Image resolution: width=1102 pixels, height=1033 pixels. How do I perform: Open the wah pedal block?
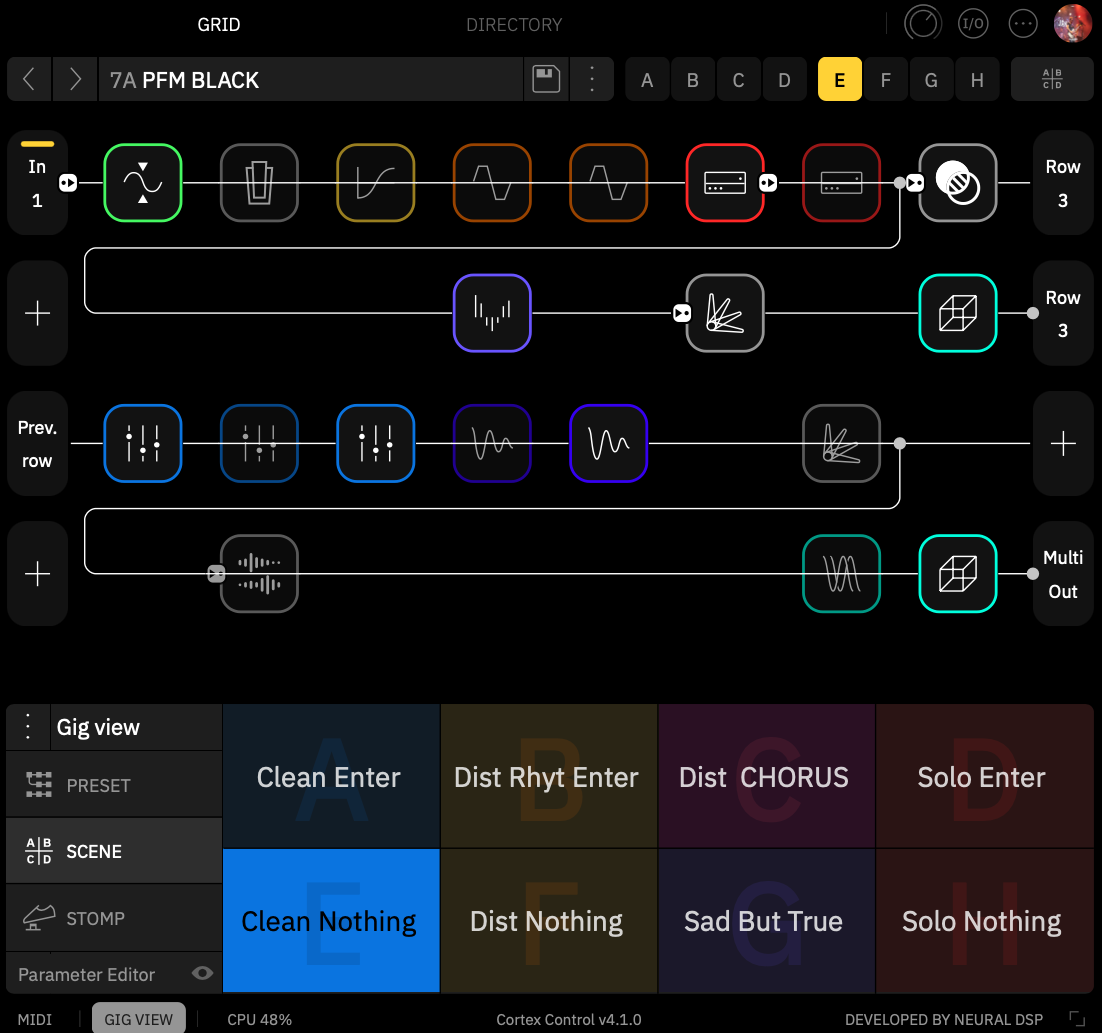(x=259, y=183)
